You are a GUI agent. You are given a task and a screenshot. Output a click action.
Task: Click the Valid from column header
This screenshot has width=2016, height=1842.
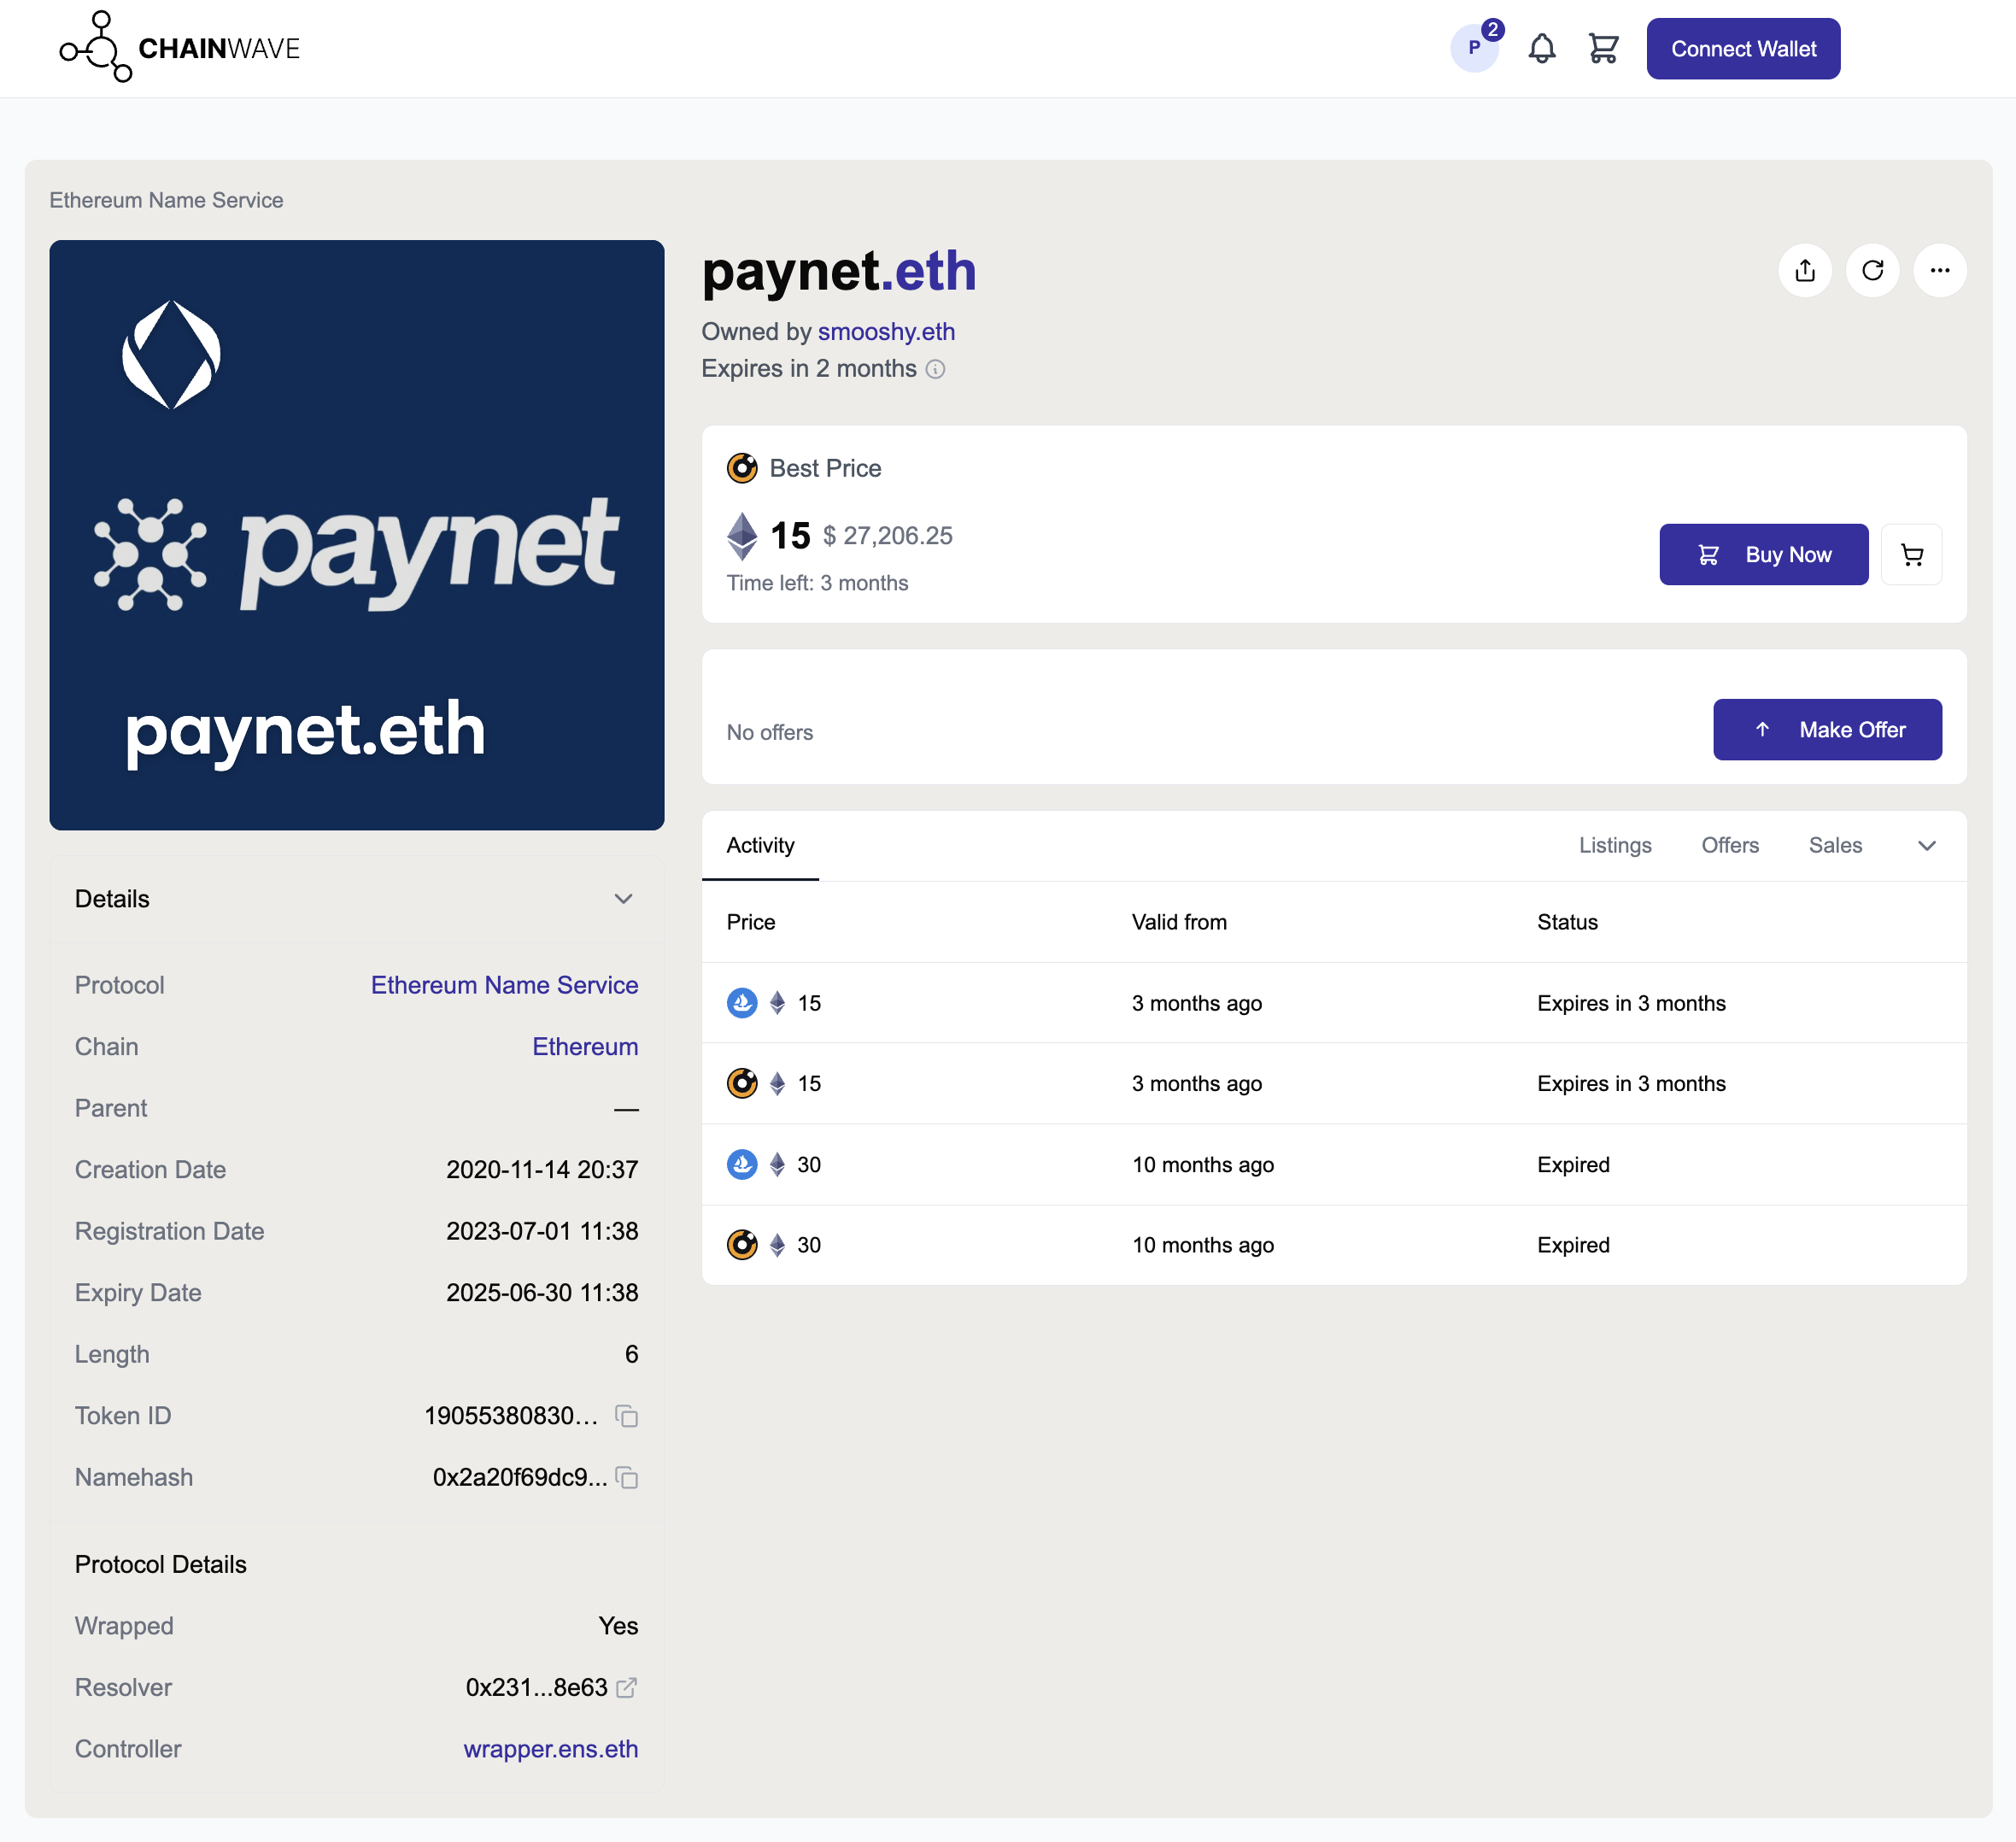tap(1179, 922)
